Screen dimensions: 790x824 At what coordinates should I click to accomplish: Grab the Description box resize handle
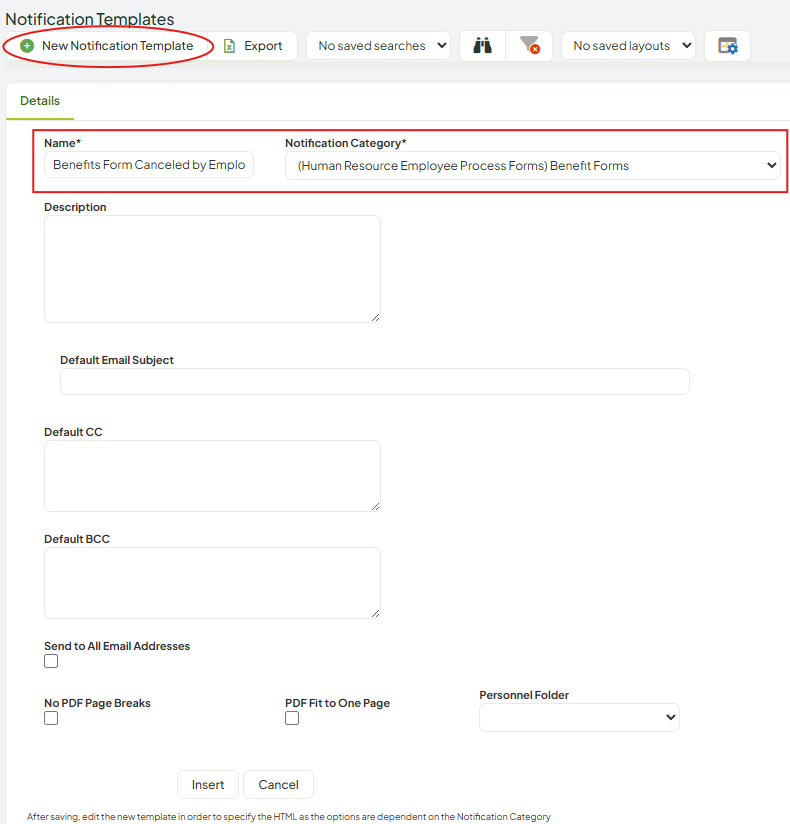point(375,317)
